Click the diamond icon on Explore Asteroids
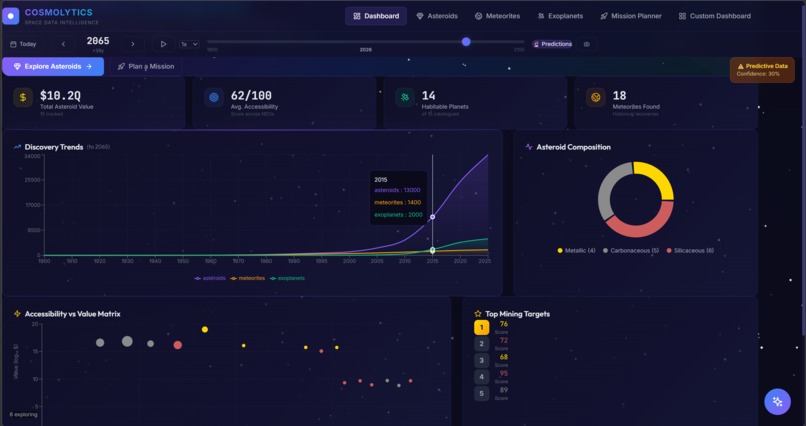This screenshot has height=426, width=806. 17,66
